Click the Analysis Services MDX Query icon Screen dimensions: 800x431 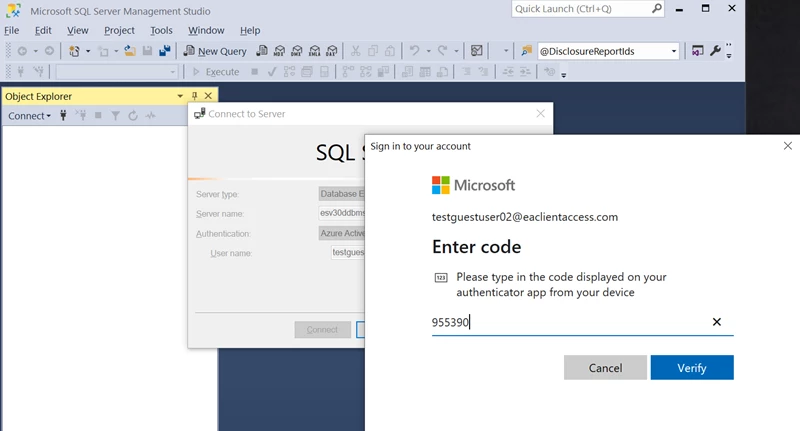[279, 51]
